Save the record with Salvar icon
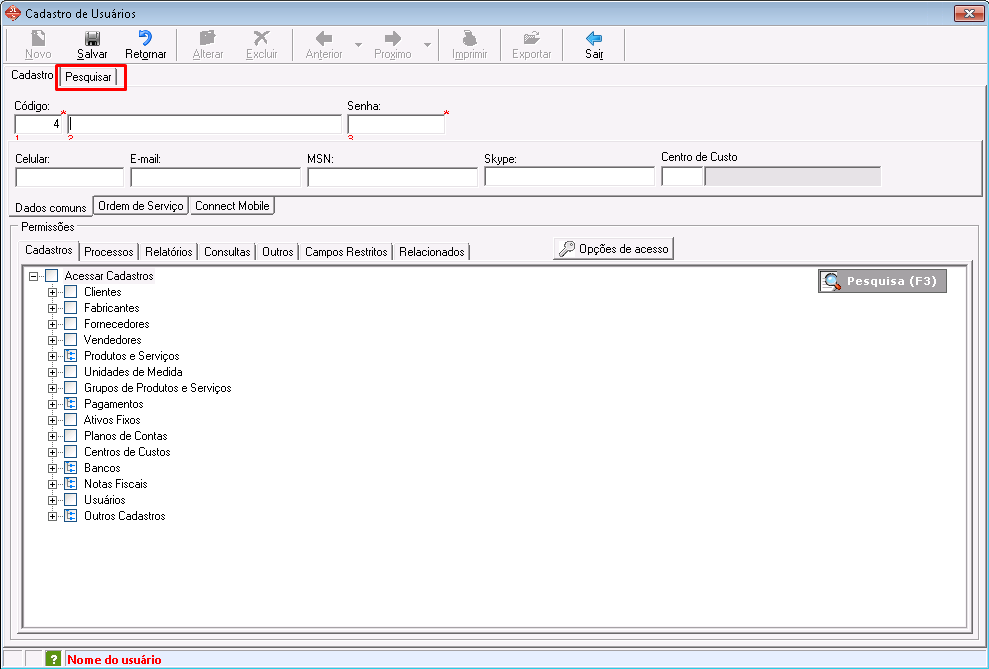Viewport: 989px width, 669px height. [92, 38]
